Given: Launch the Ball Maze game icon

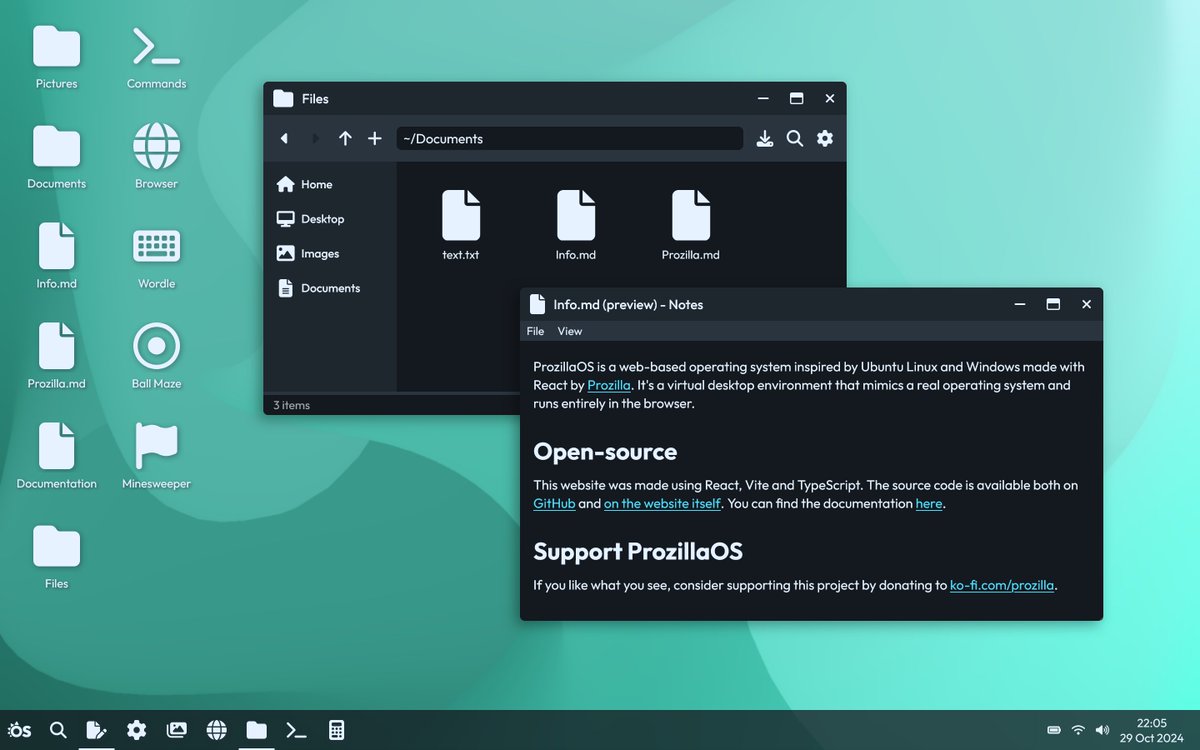Looking at the screenshot, I should click(157, 358).
